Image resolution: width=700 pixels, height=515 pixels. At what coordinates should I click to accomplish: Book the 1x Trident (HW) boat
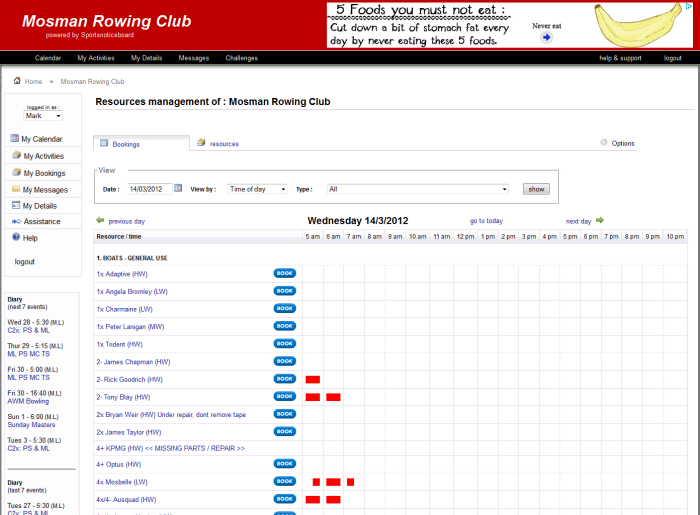(x=284, y=344)
